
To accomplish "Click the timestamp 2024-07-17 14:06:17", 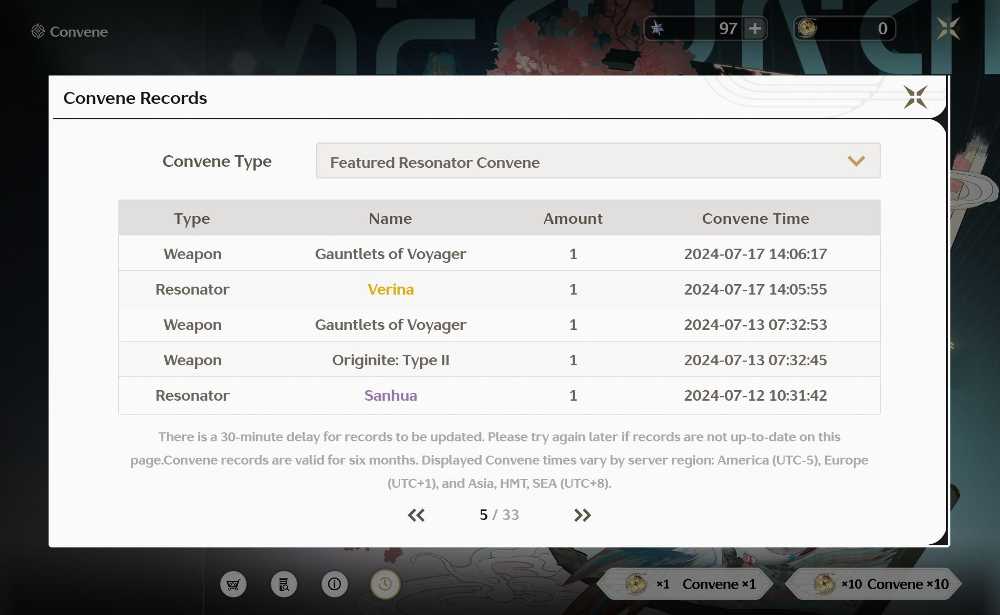I will [x=755, y=254].
